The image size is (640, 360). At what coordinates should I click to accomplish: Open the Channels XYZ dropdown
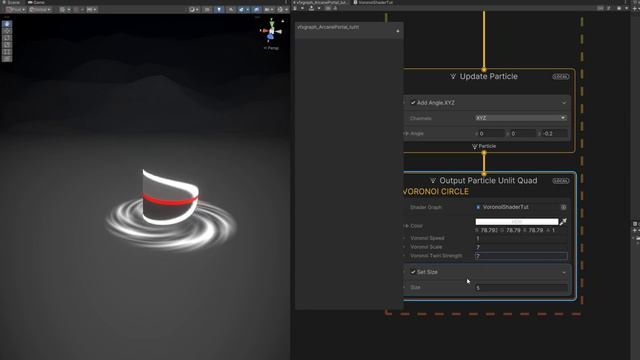[521, 118]
